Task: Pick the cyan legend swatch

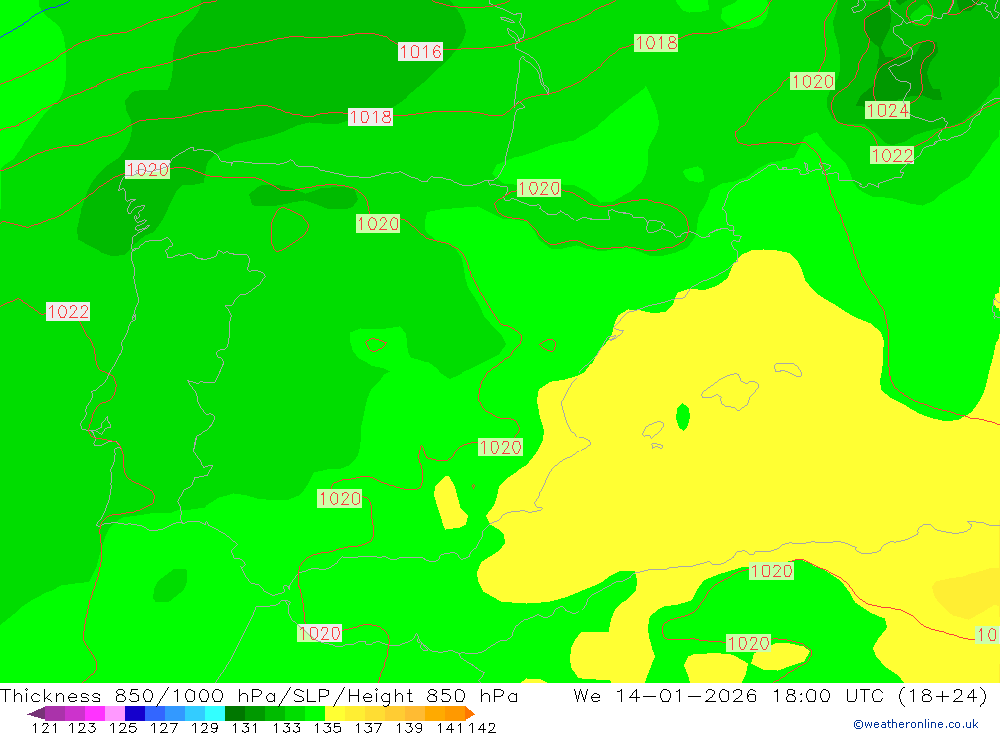Action: [214, 713]
